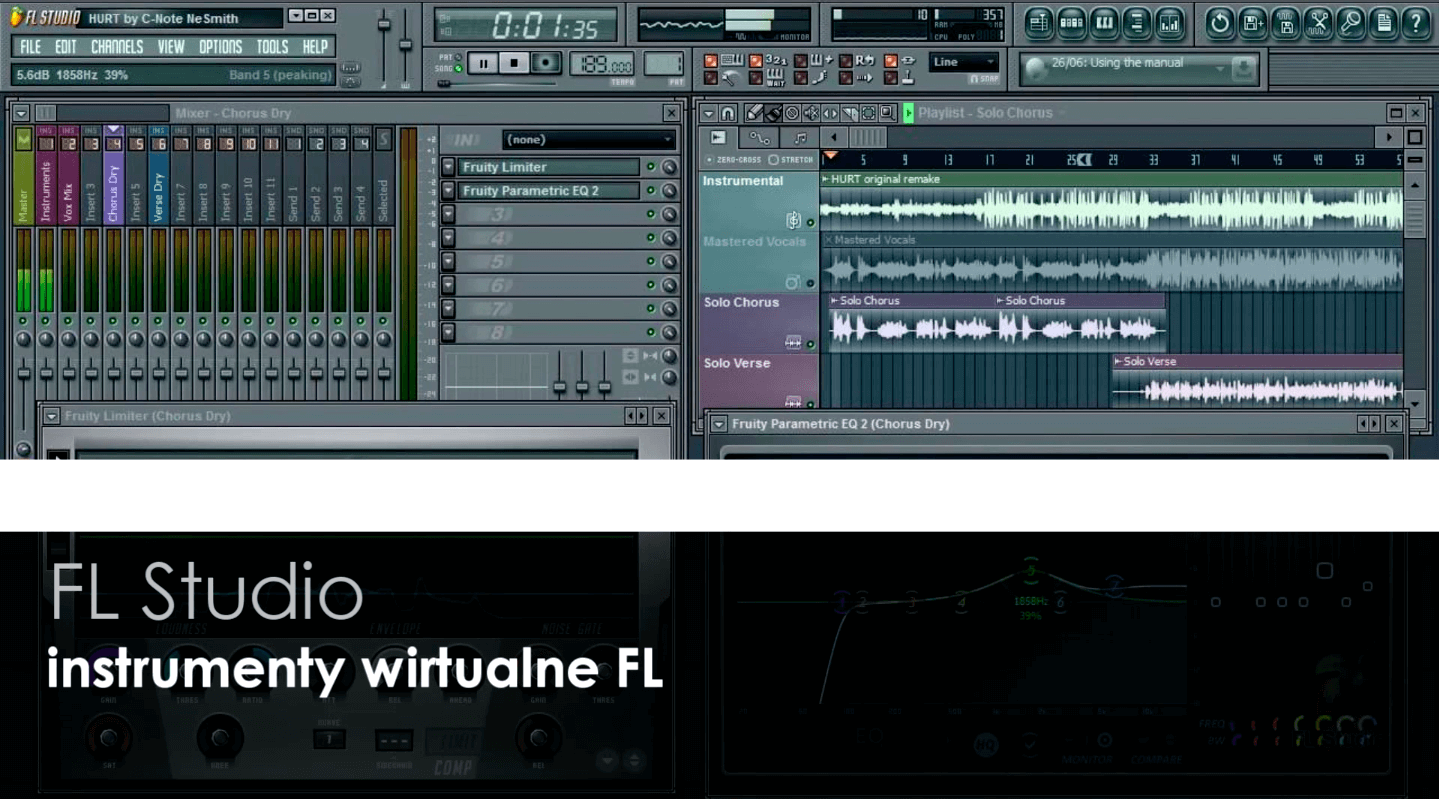1439x799 pixels.
Task: Click the main pitch slider
Action: [x=405, y=44]
